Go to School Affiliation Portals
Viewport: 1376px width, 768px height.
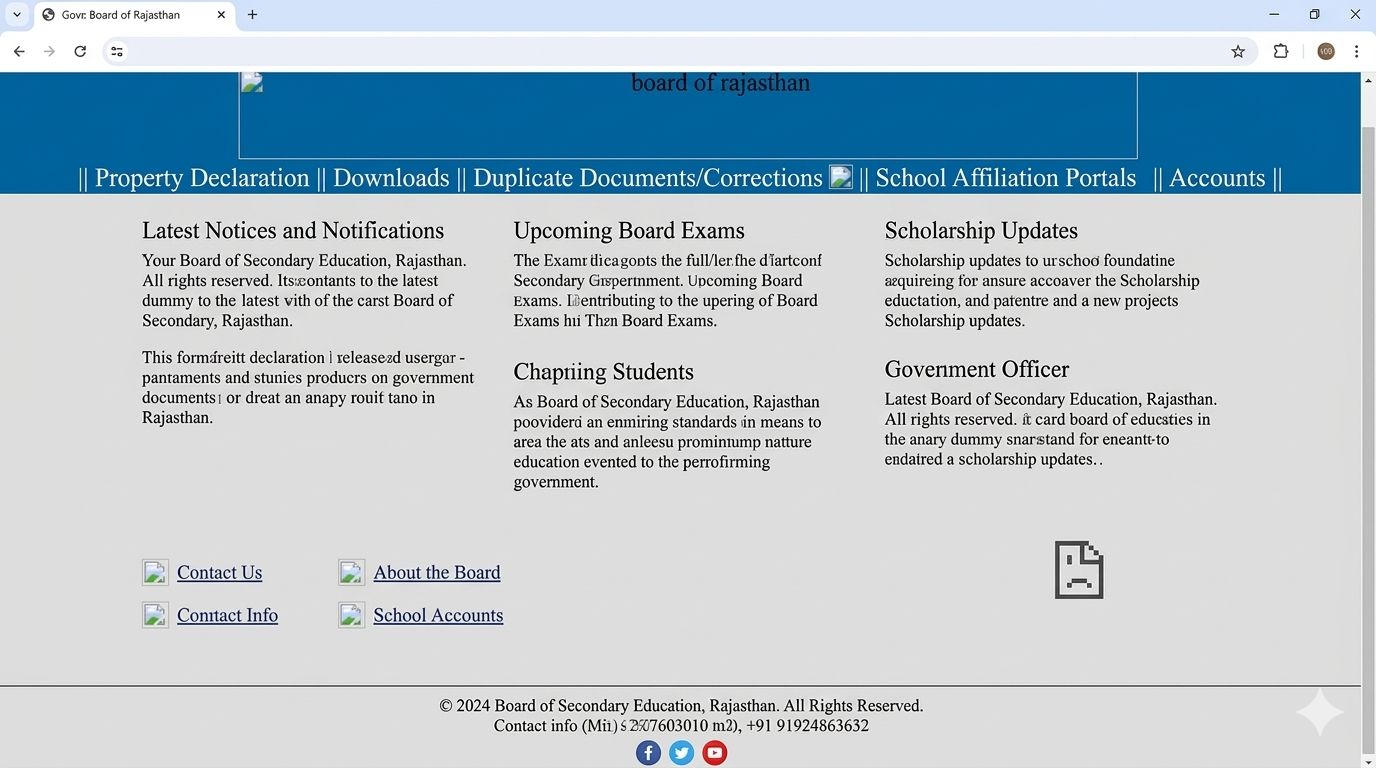tap(1005, 178)
